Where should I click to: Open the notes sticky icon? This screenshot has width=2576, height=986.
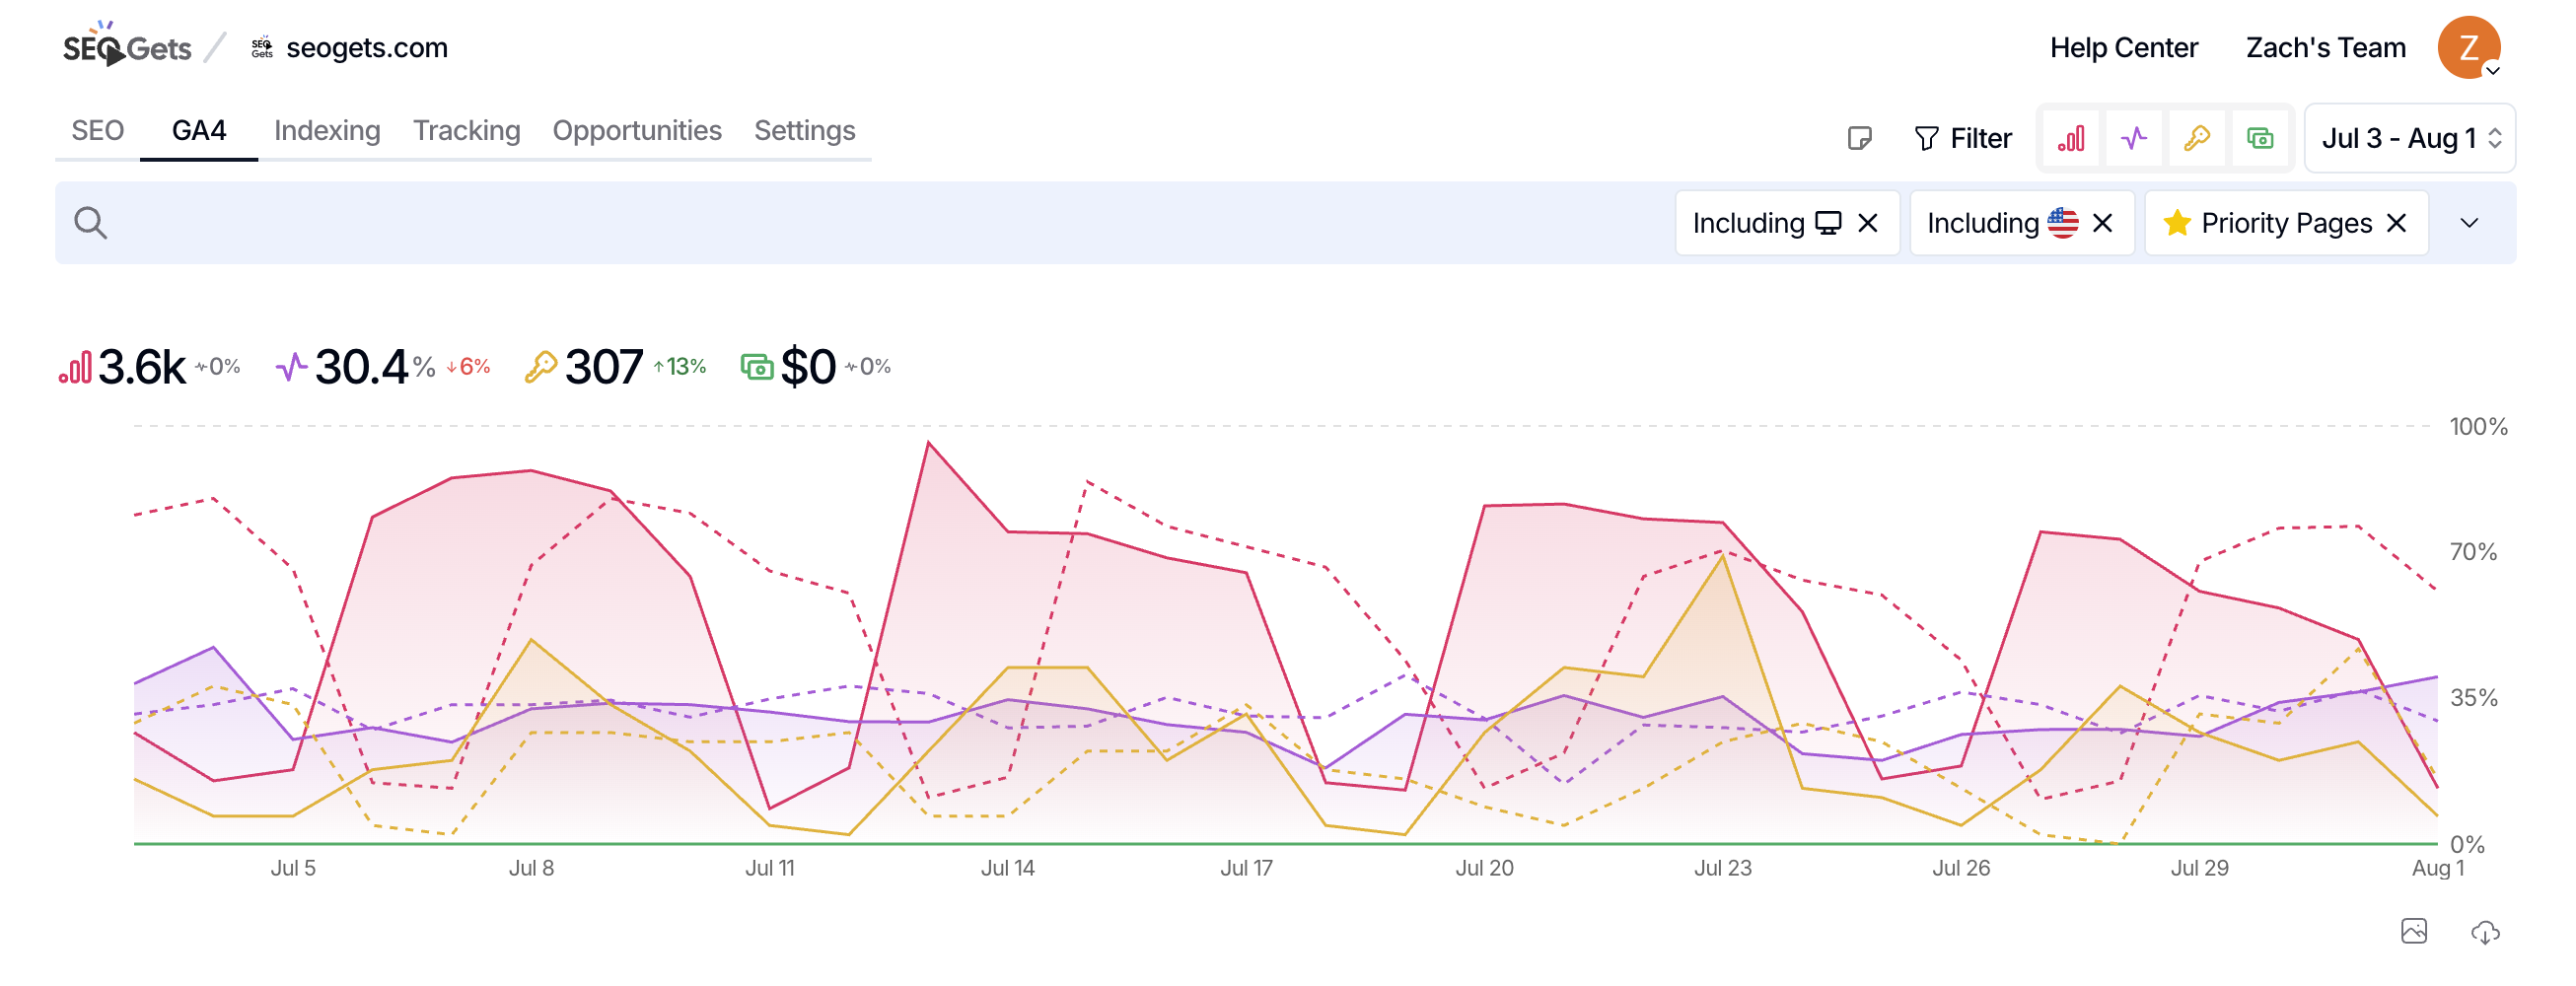[1859, 138]
